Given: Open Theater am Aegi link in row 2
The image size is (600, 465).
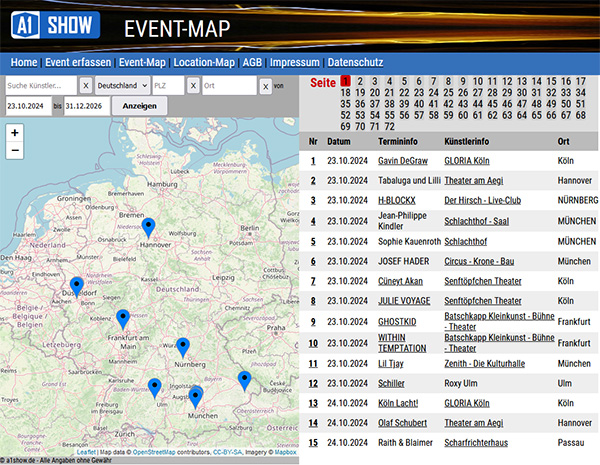Looking at the screenshot, I should (473, 180).
